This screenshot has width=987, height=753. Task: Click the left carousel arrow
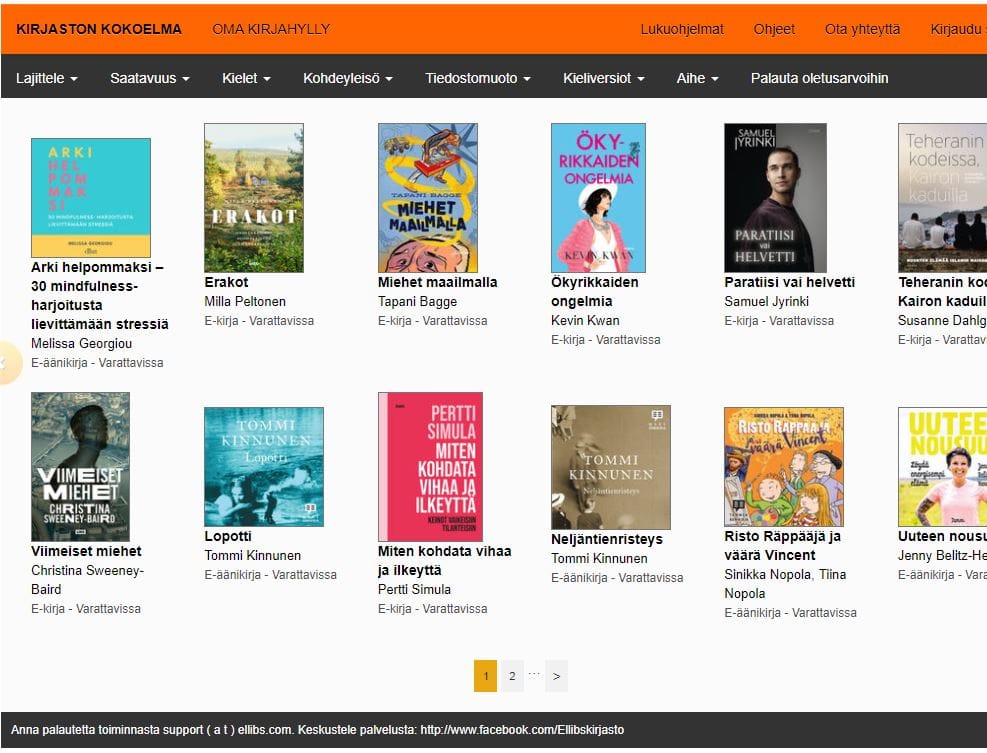[x=8, y=362]
